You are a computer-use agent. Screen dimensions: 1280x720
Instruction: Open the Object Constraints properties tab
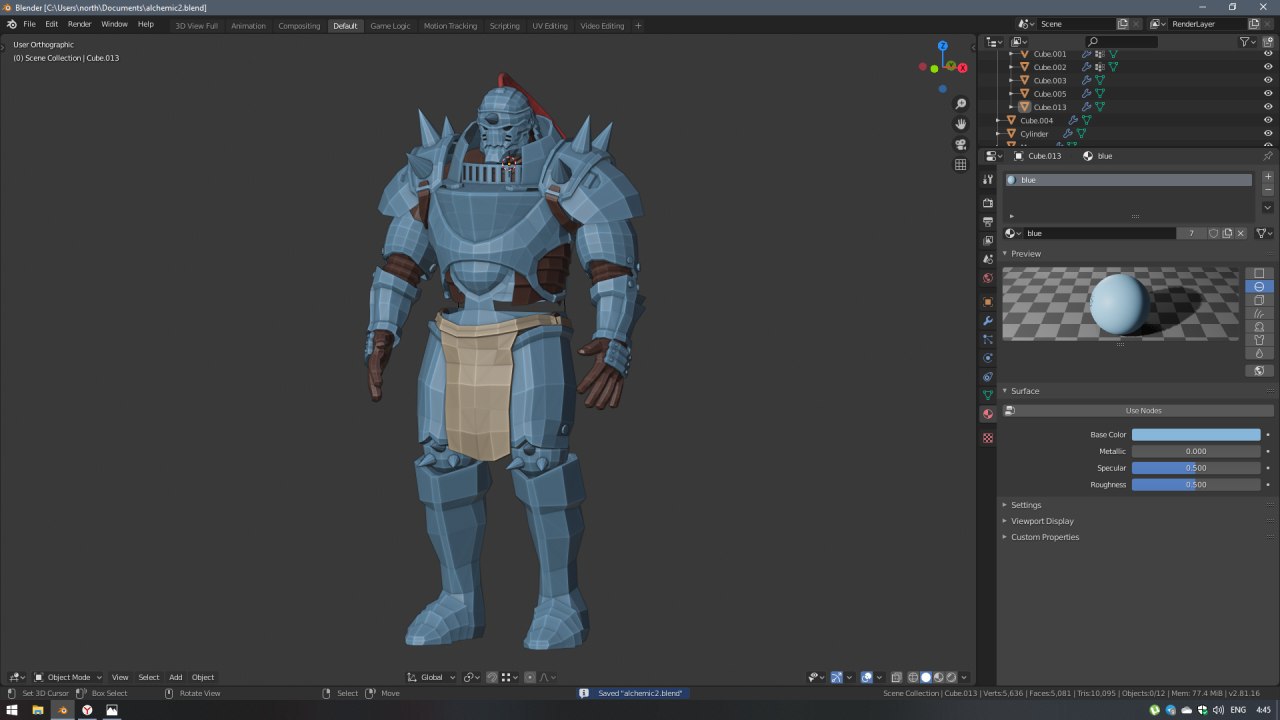point(988,377)
